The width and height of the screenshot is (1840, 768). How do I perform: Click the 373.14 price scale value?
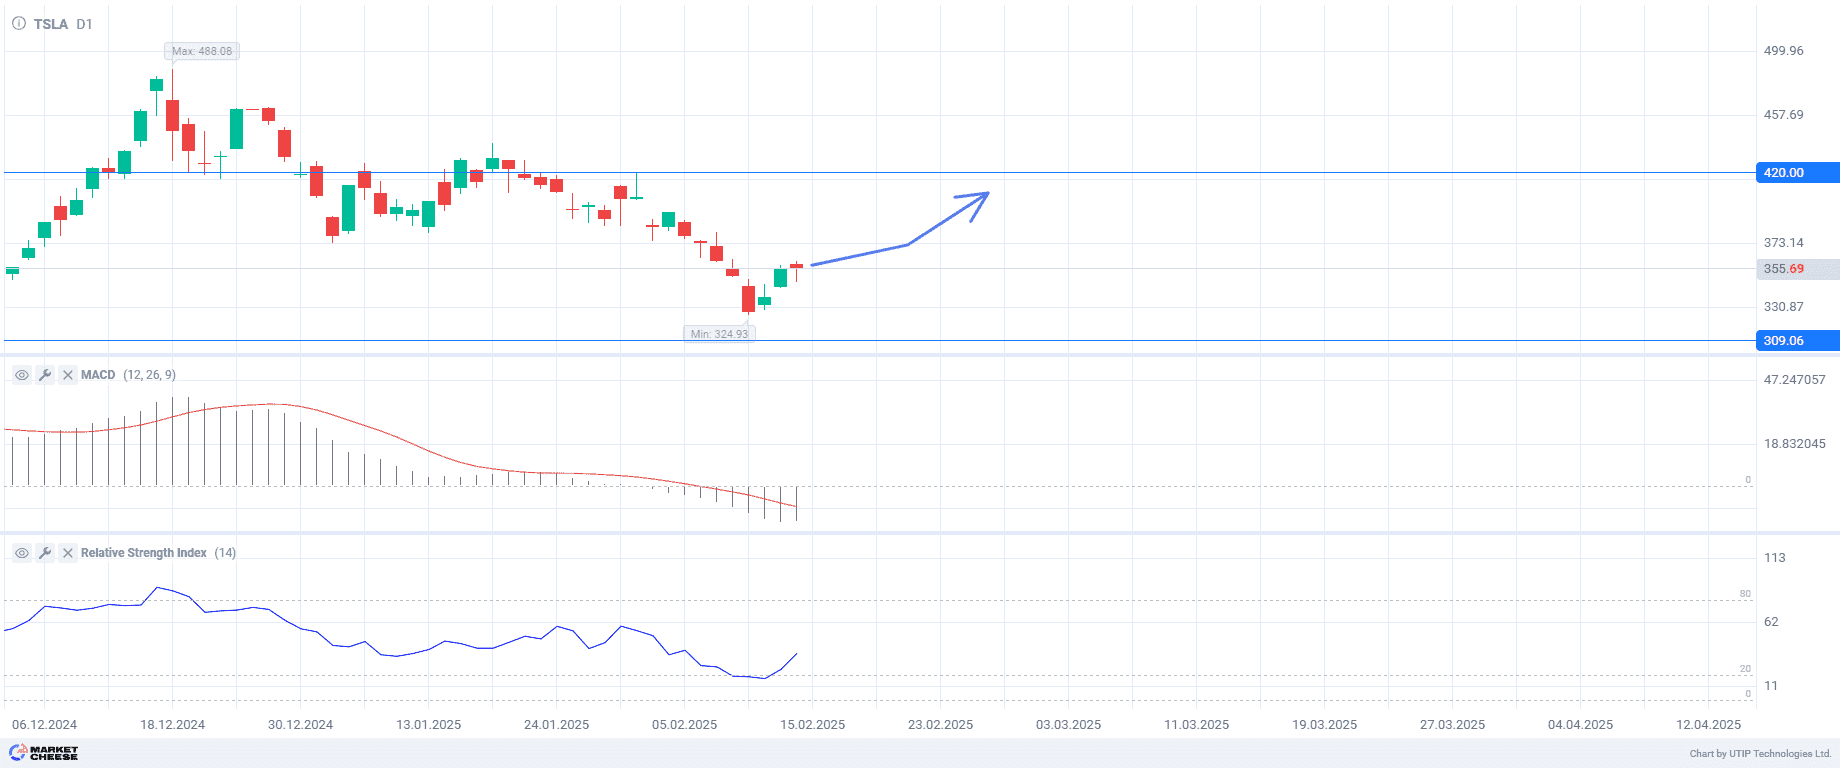[x=1784, y=243]
